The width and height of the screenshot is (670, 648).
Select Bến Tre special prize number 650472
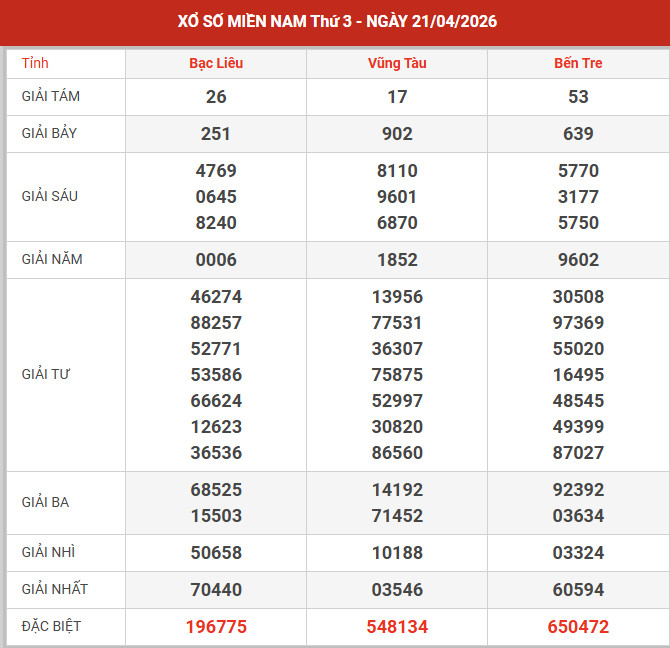point(578,627)
